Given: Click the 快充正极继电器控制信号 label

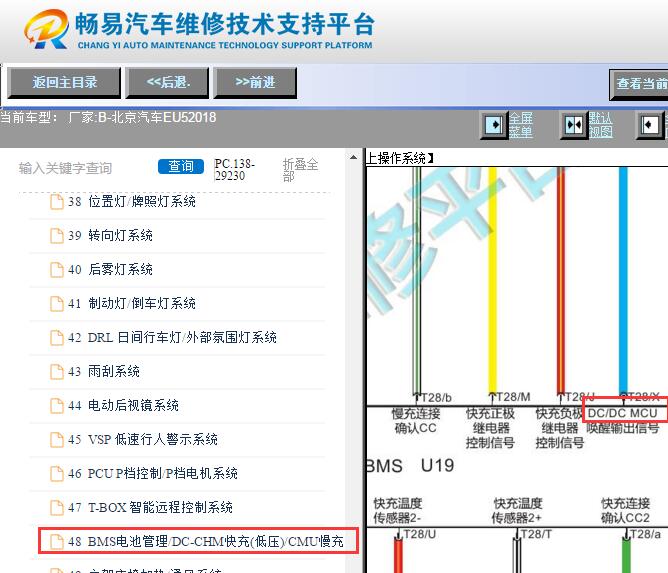Looking at the screenshot, I should tap(490, 428).
